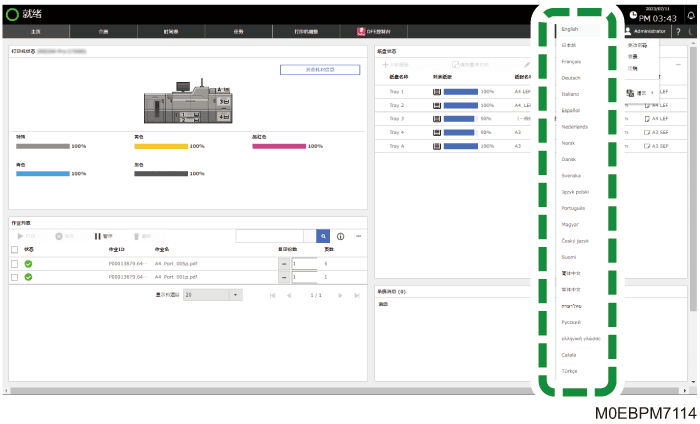
Task: Click the next page arrow in job pagination
Action: [x=340, y=295]
